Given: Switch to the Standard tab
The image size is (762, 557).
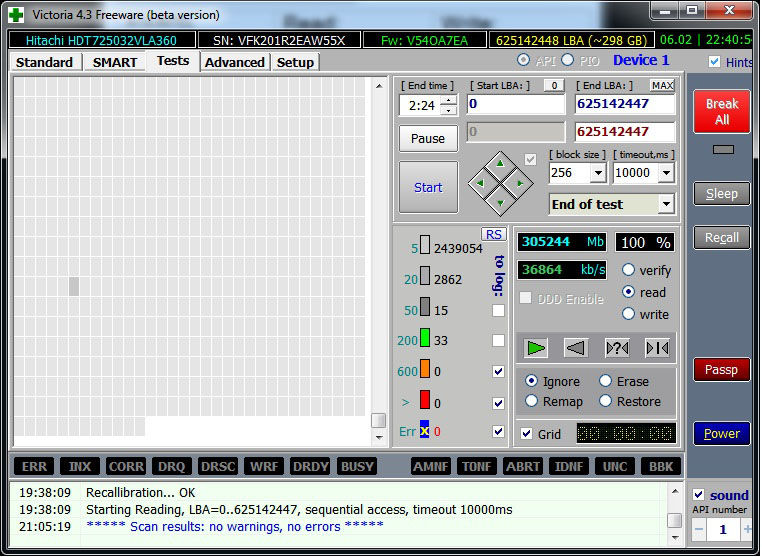Looking at the screenshot, I should (x=44, y=62).
